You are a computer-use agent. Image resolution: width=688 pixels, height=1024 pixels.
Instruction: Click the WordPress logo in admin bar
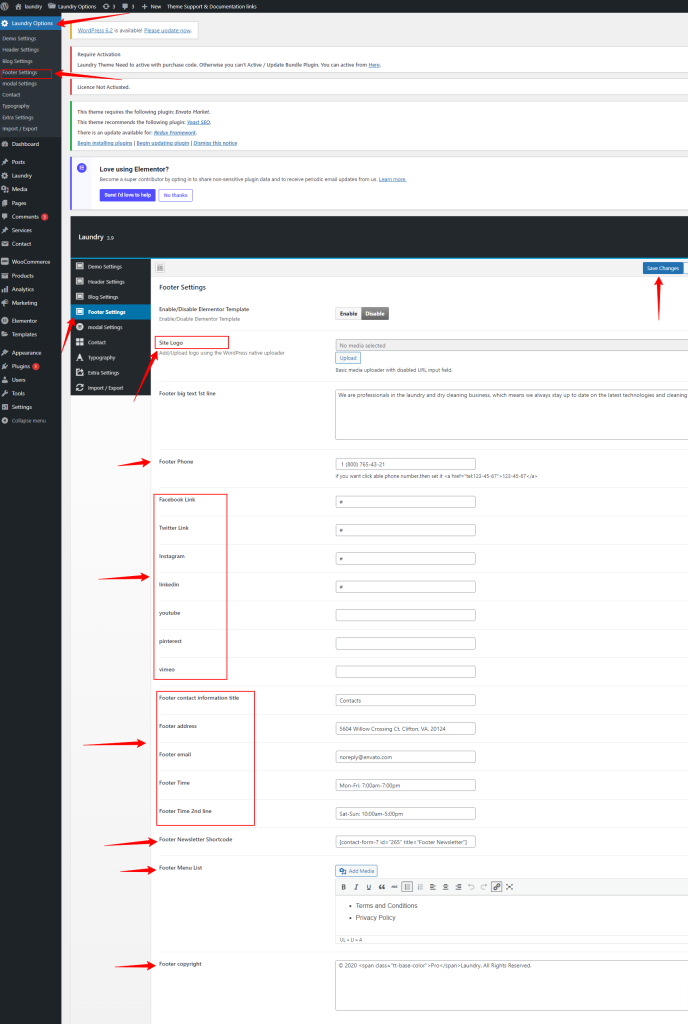[x=5, y=6]
